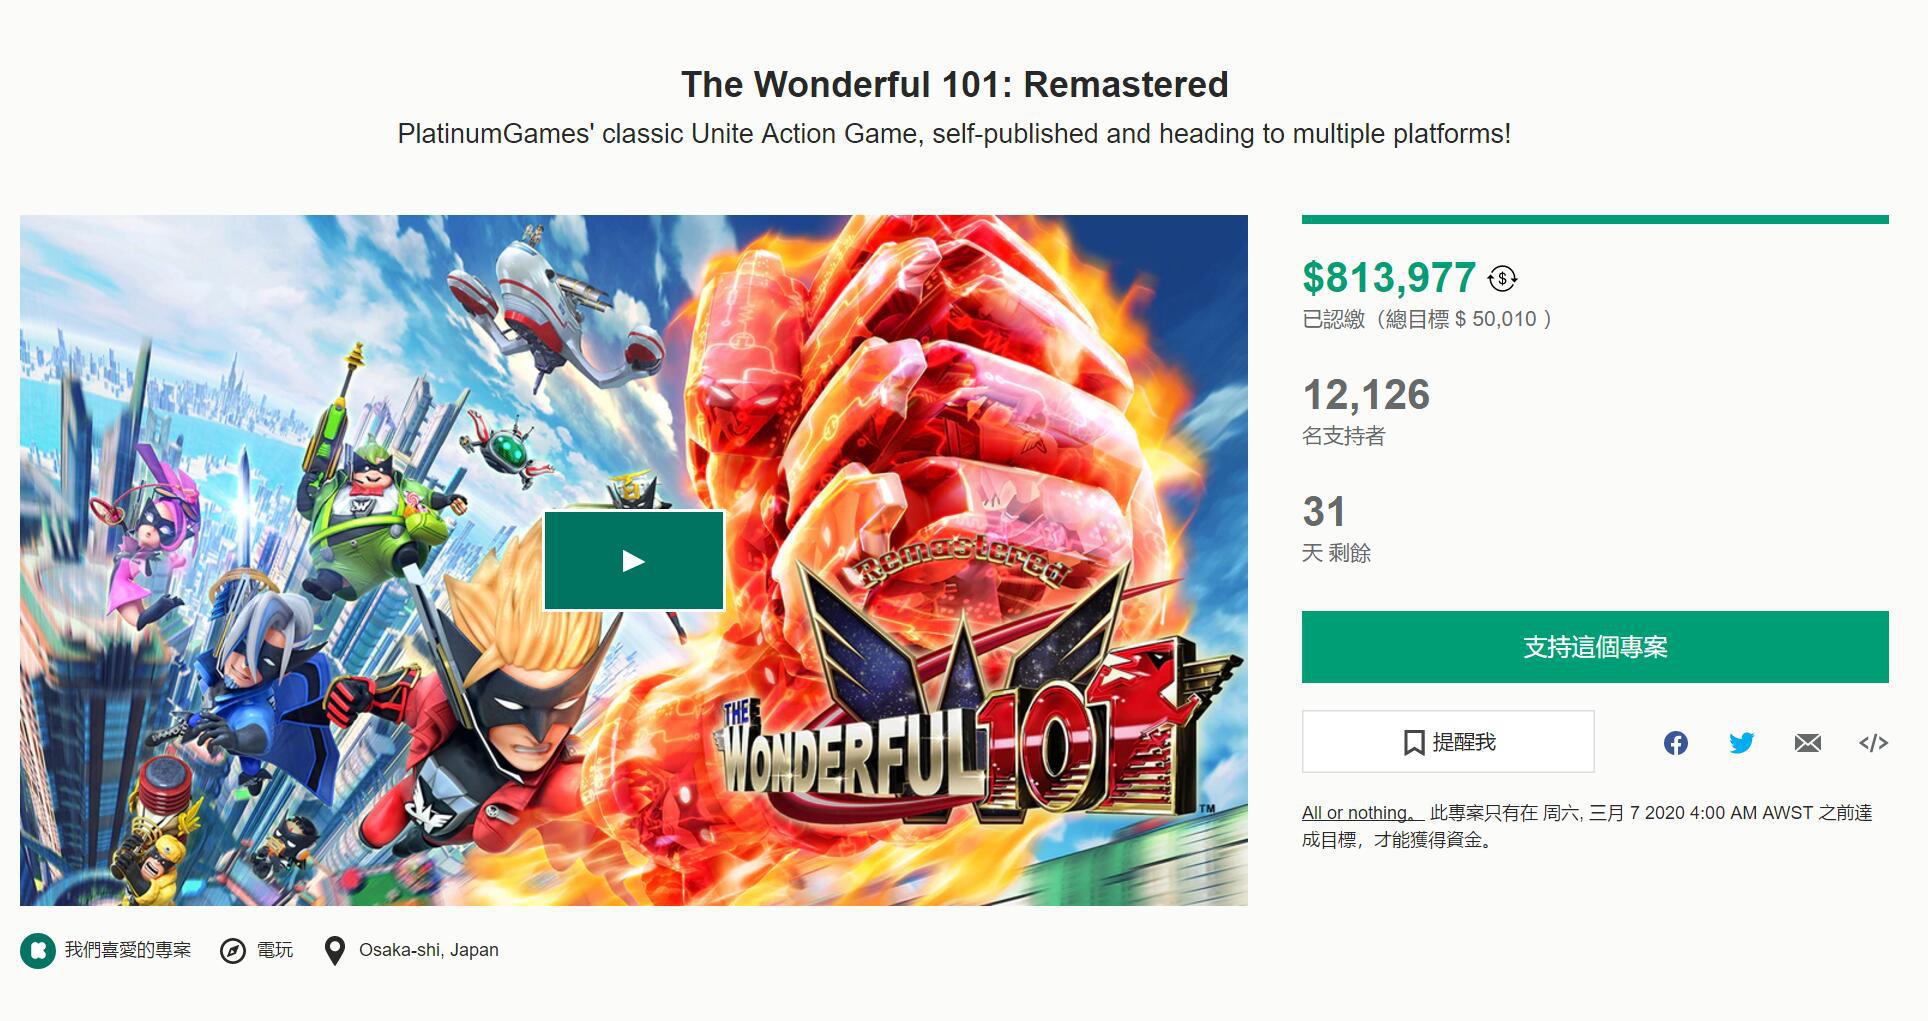Click the green 支持這個專案 button
This screenshot has width=1928, height=1021.
(1594, 647)
